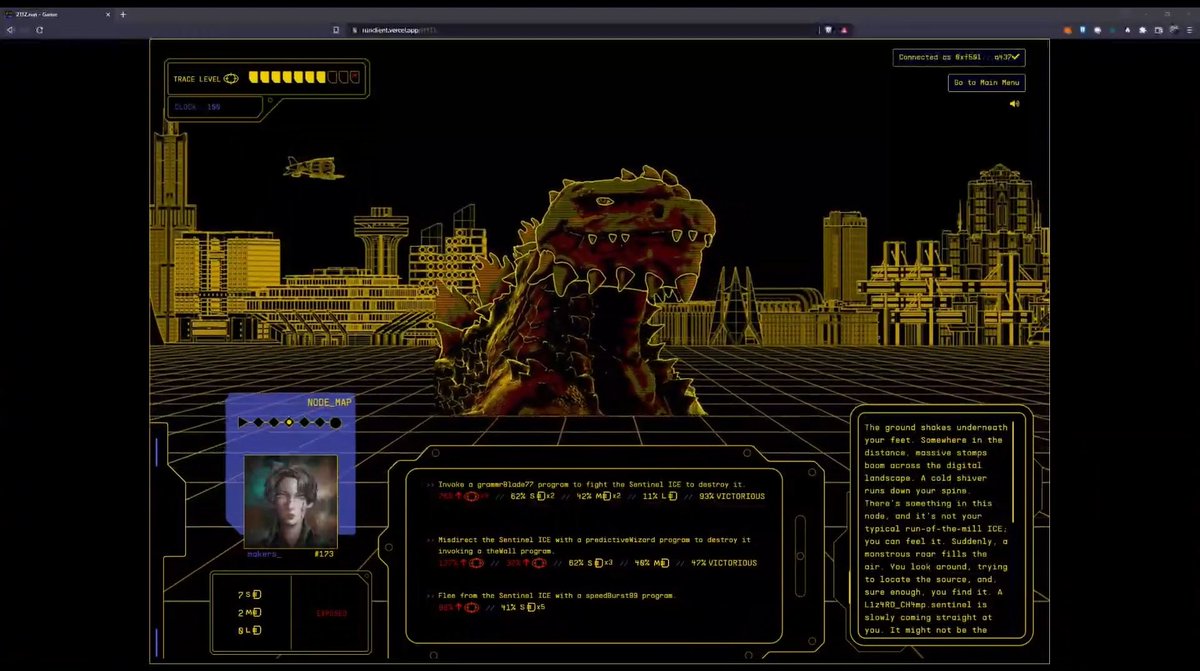Click the 47% VICTORIOUS outcome text

click(x=724, y=563)
